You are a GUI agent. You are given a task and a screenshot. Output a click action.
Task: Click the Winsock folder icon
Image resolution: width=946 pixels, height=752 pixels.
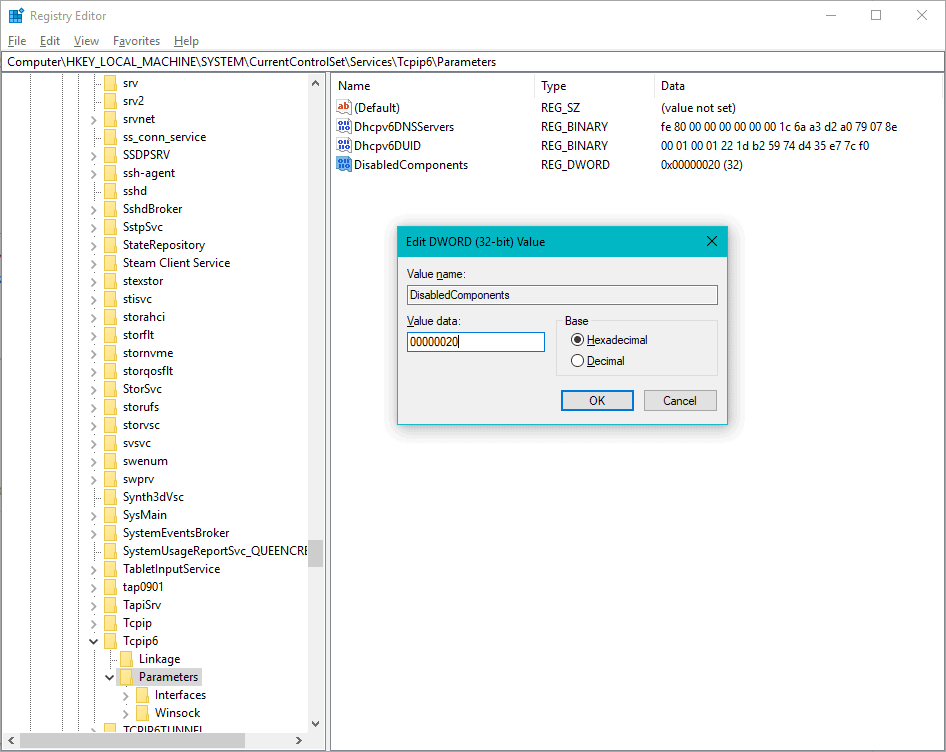142,713
